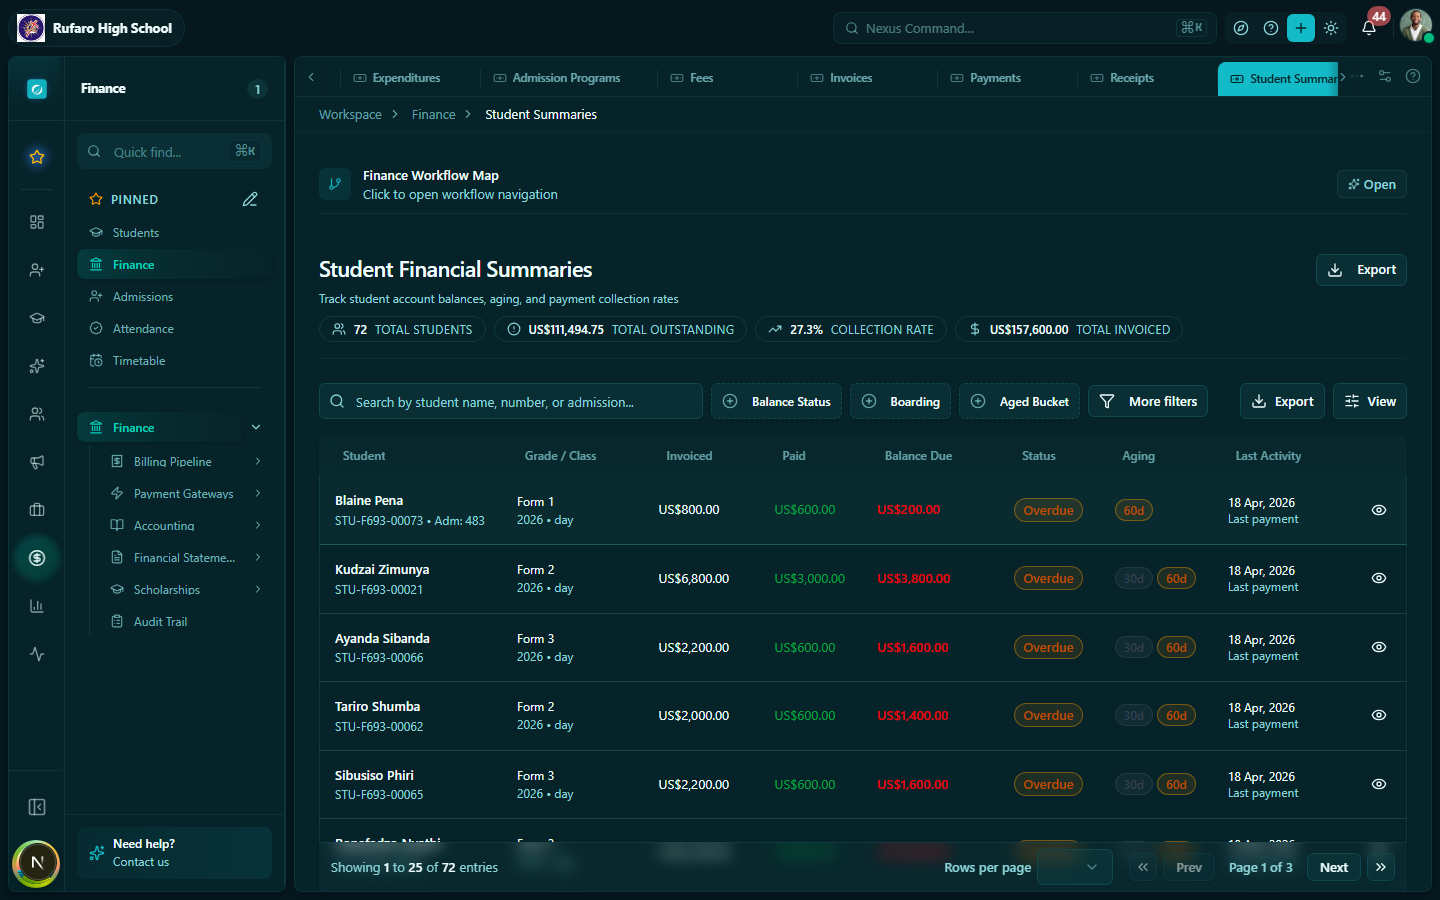1440x900 pixels.
Task: View Tariro Shumba's record via eye icon
Action: (1379, 715)
